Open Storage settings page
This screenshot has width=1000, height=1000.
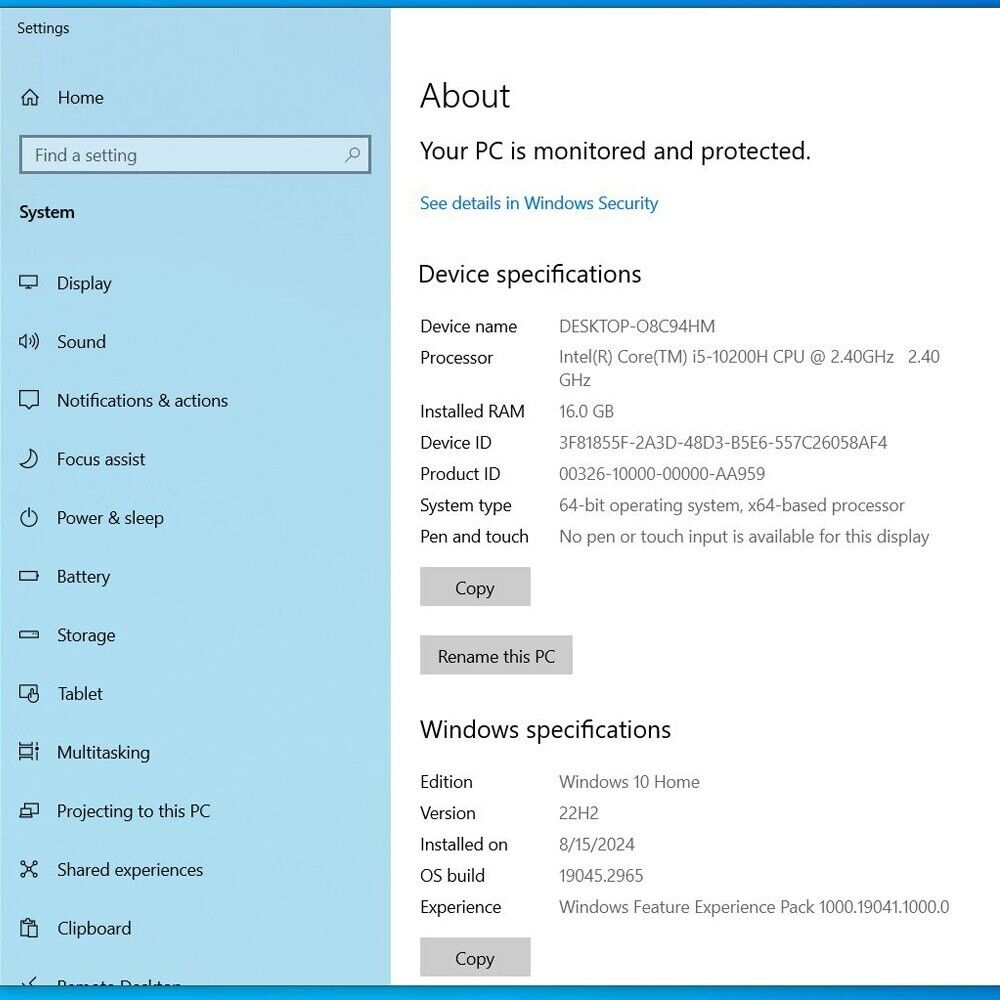[86, 635]
